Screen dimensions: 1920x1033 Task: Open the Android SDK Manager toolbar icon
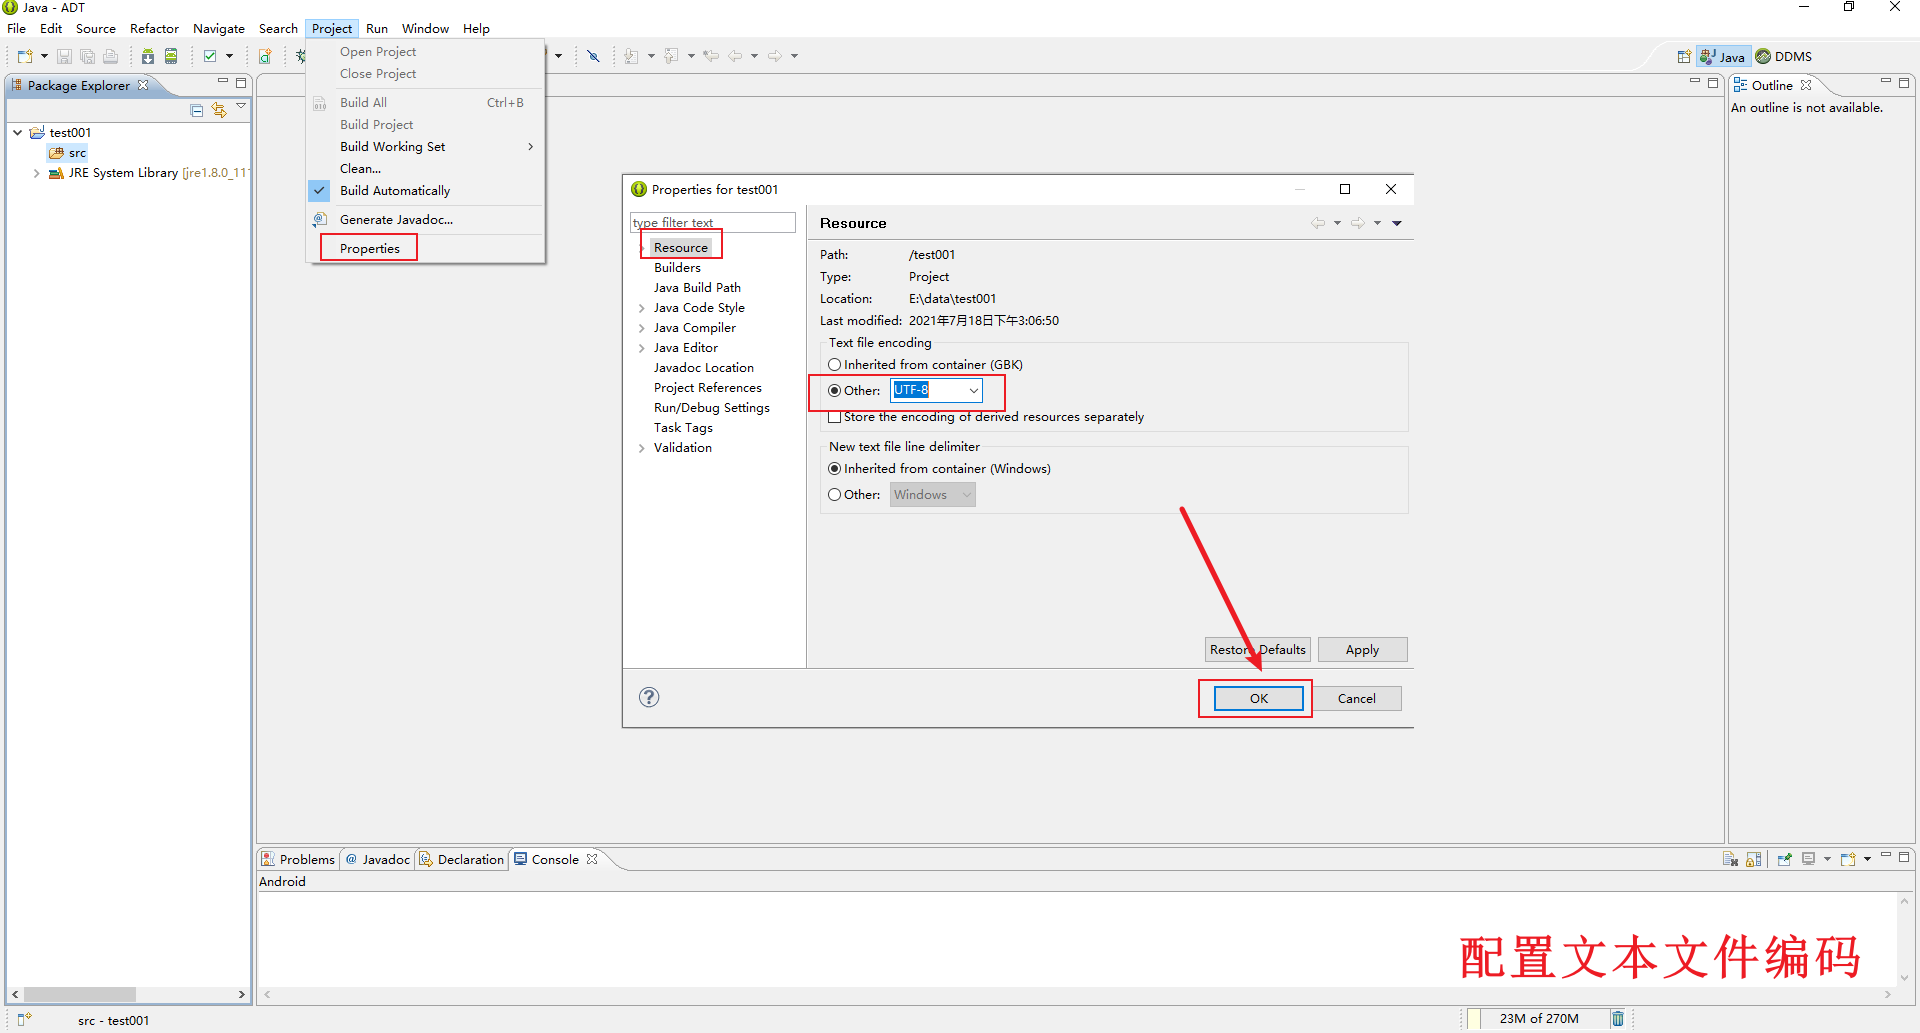point(148,56)
